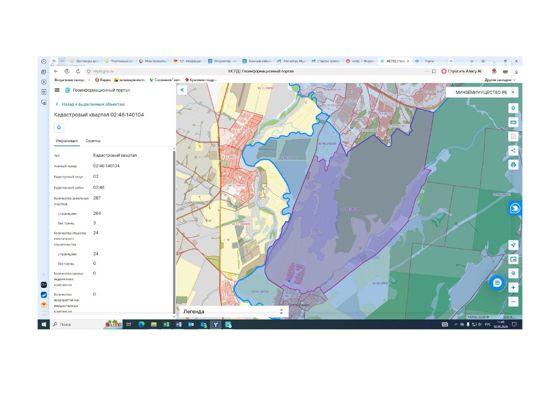Switch to the Информация tab

coord(67,141)
